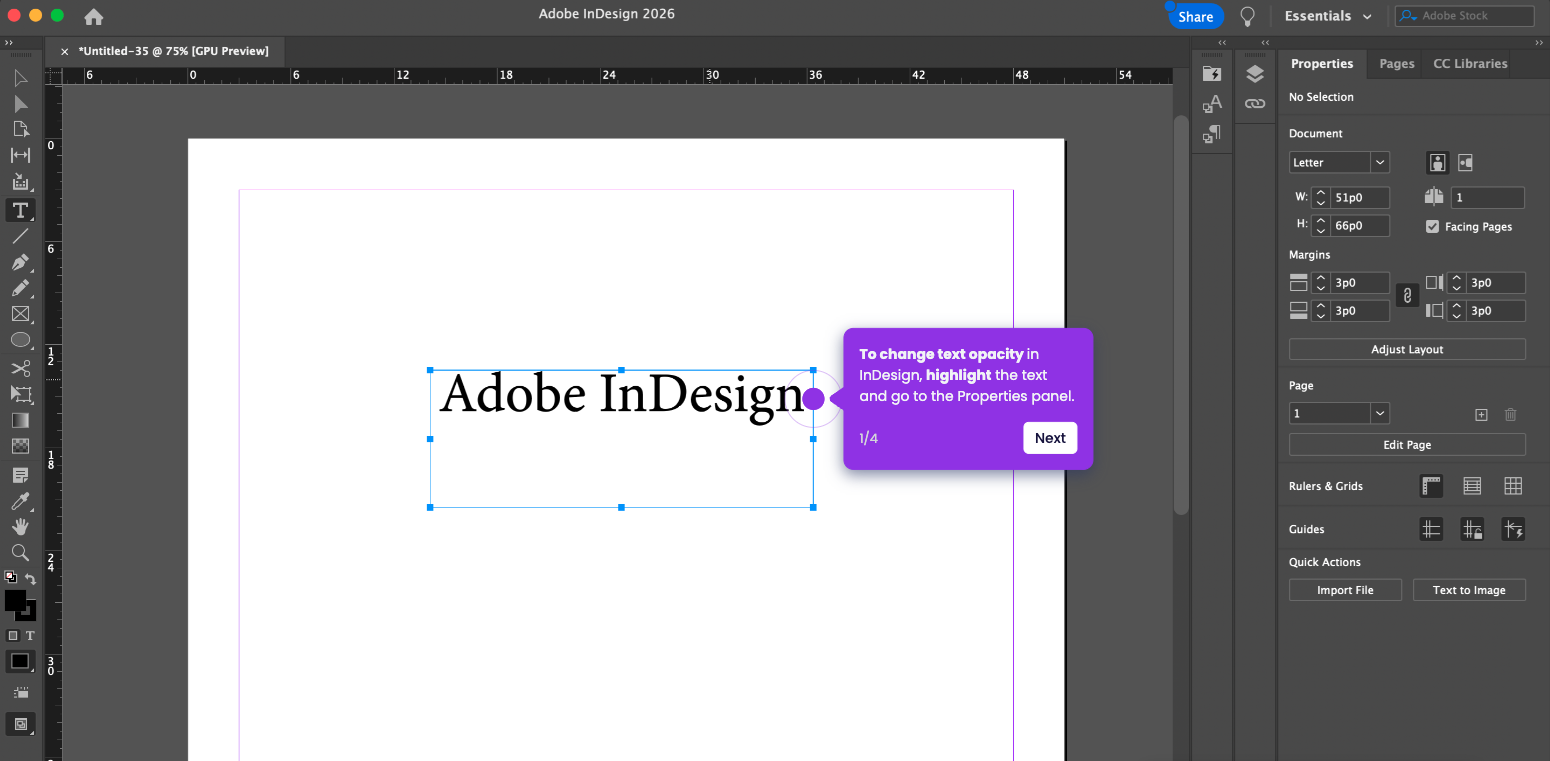Set formatting affects text

[30, 636]
